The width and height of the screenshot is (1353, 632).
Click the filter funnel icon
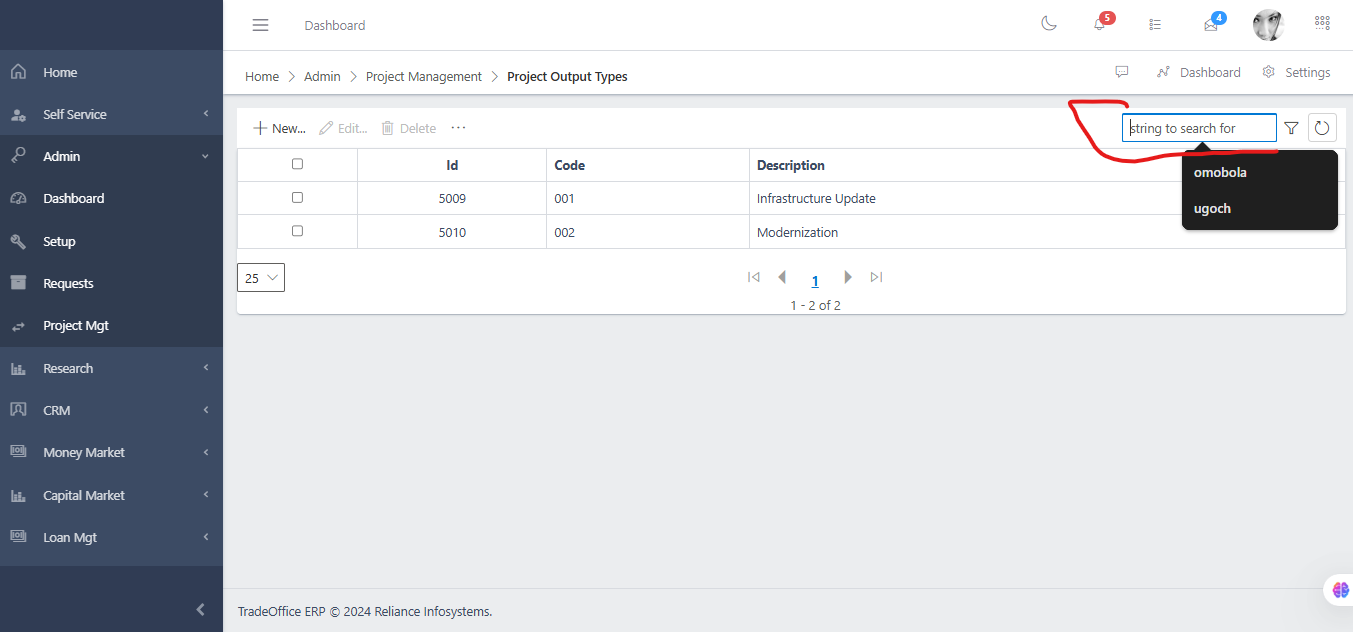[1291, 128]
